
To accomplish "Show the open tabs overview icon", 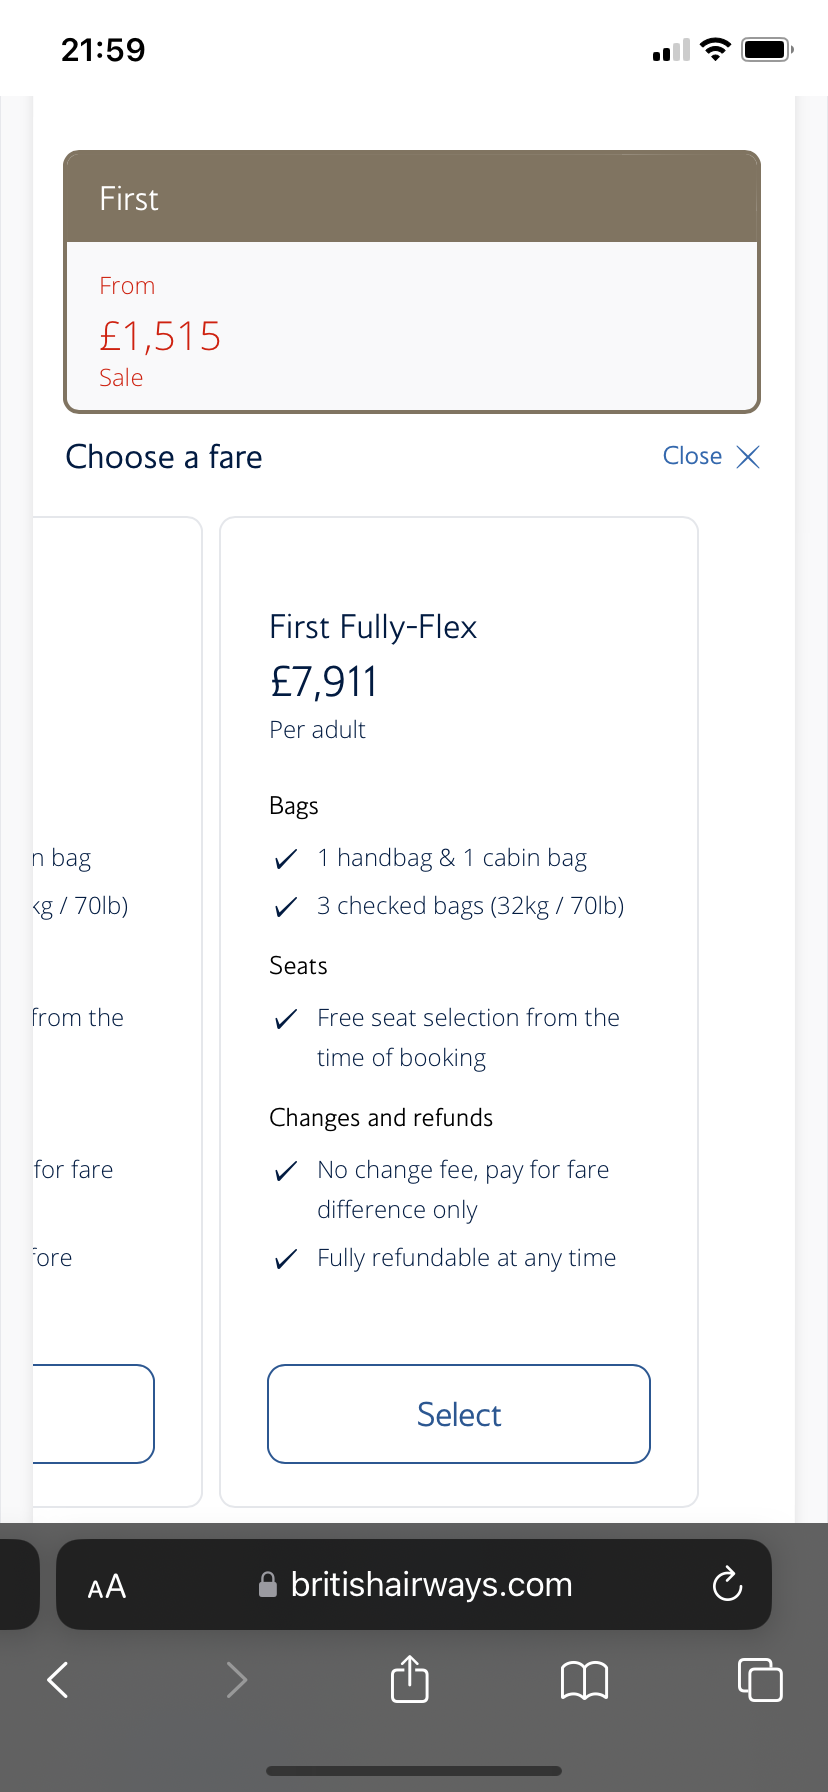I will click(x=760, y=1679).
